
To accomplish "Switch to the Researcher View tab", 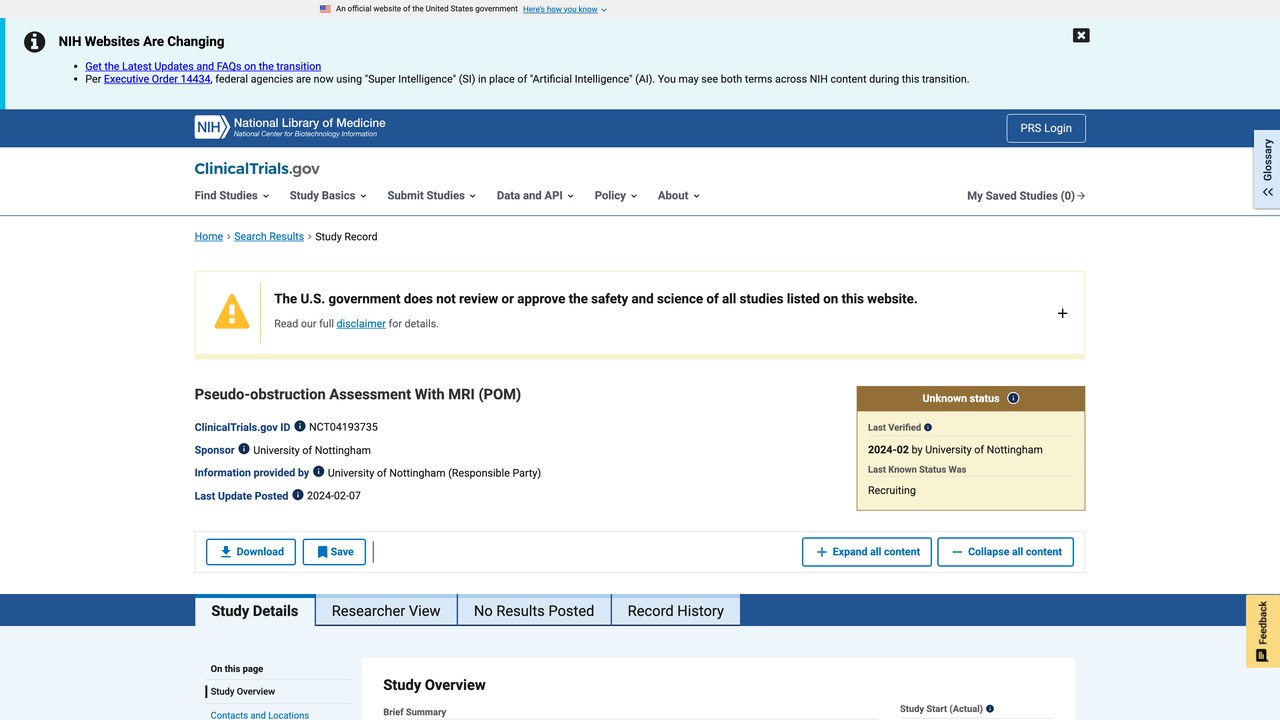I will 386,611.
